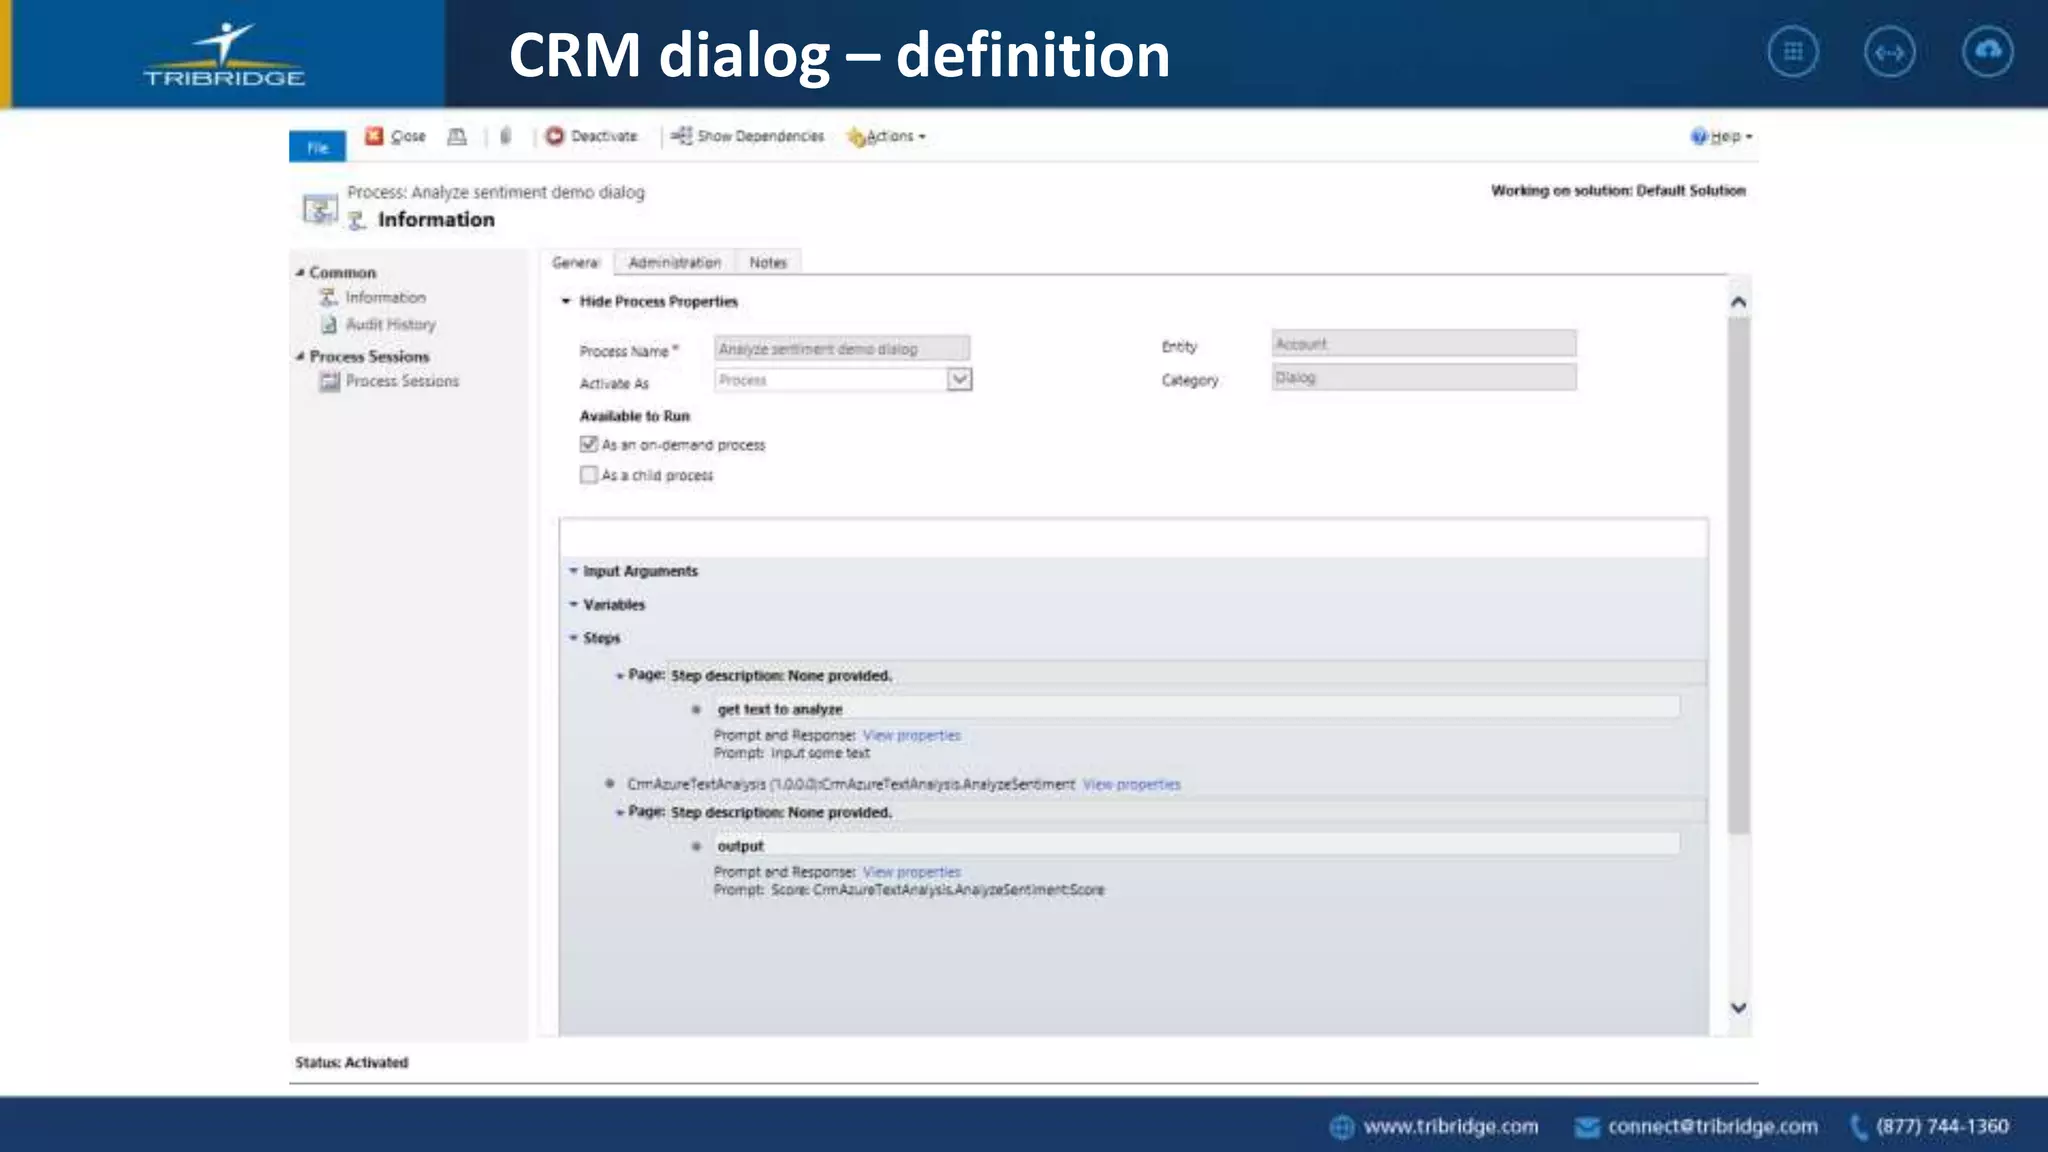Enable 'As a child process' checkbox
Screen dimensions: 2048x1152
(x=589, y=475)
